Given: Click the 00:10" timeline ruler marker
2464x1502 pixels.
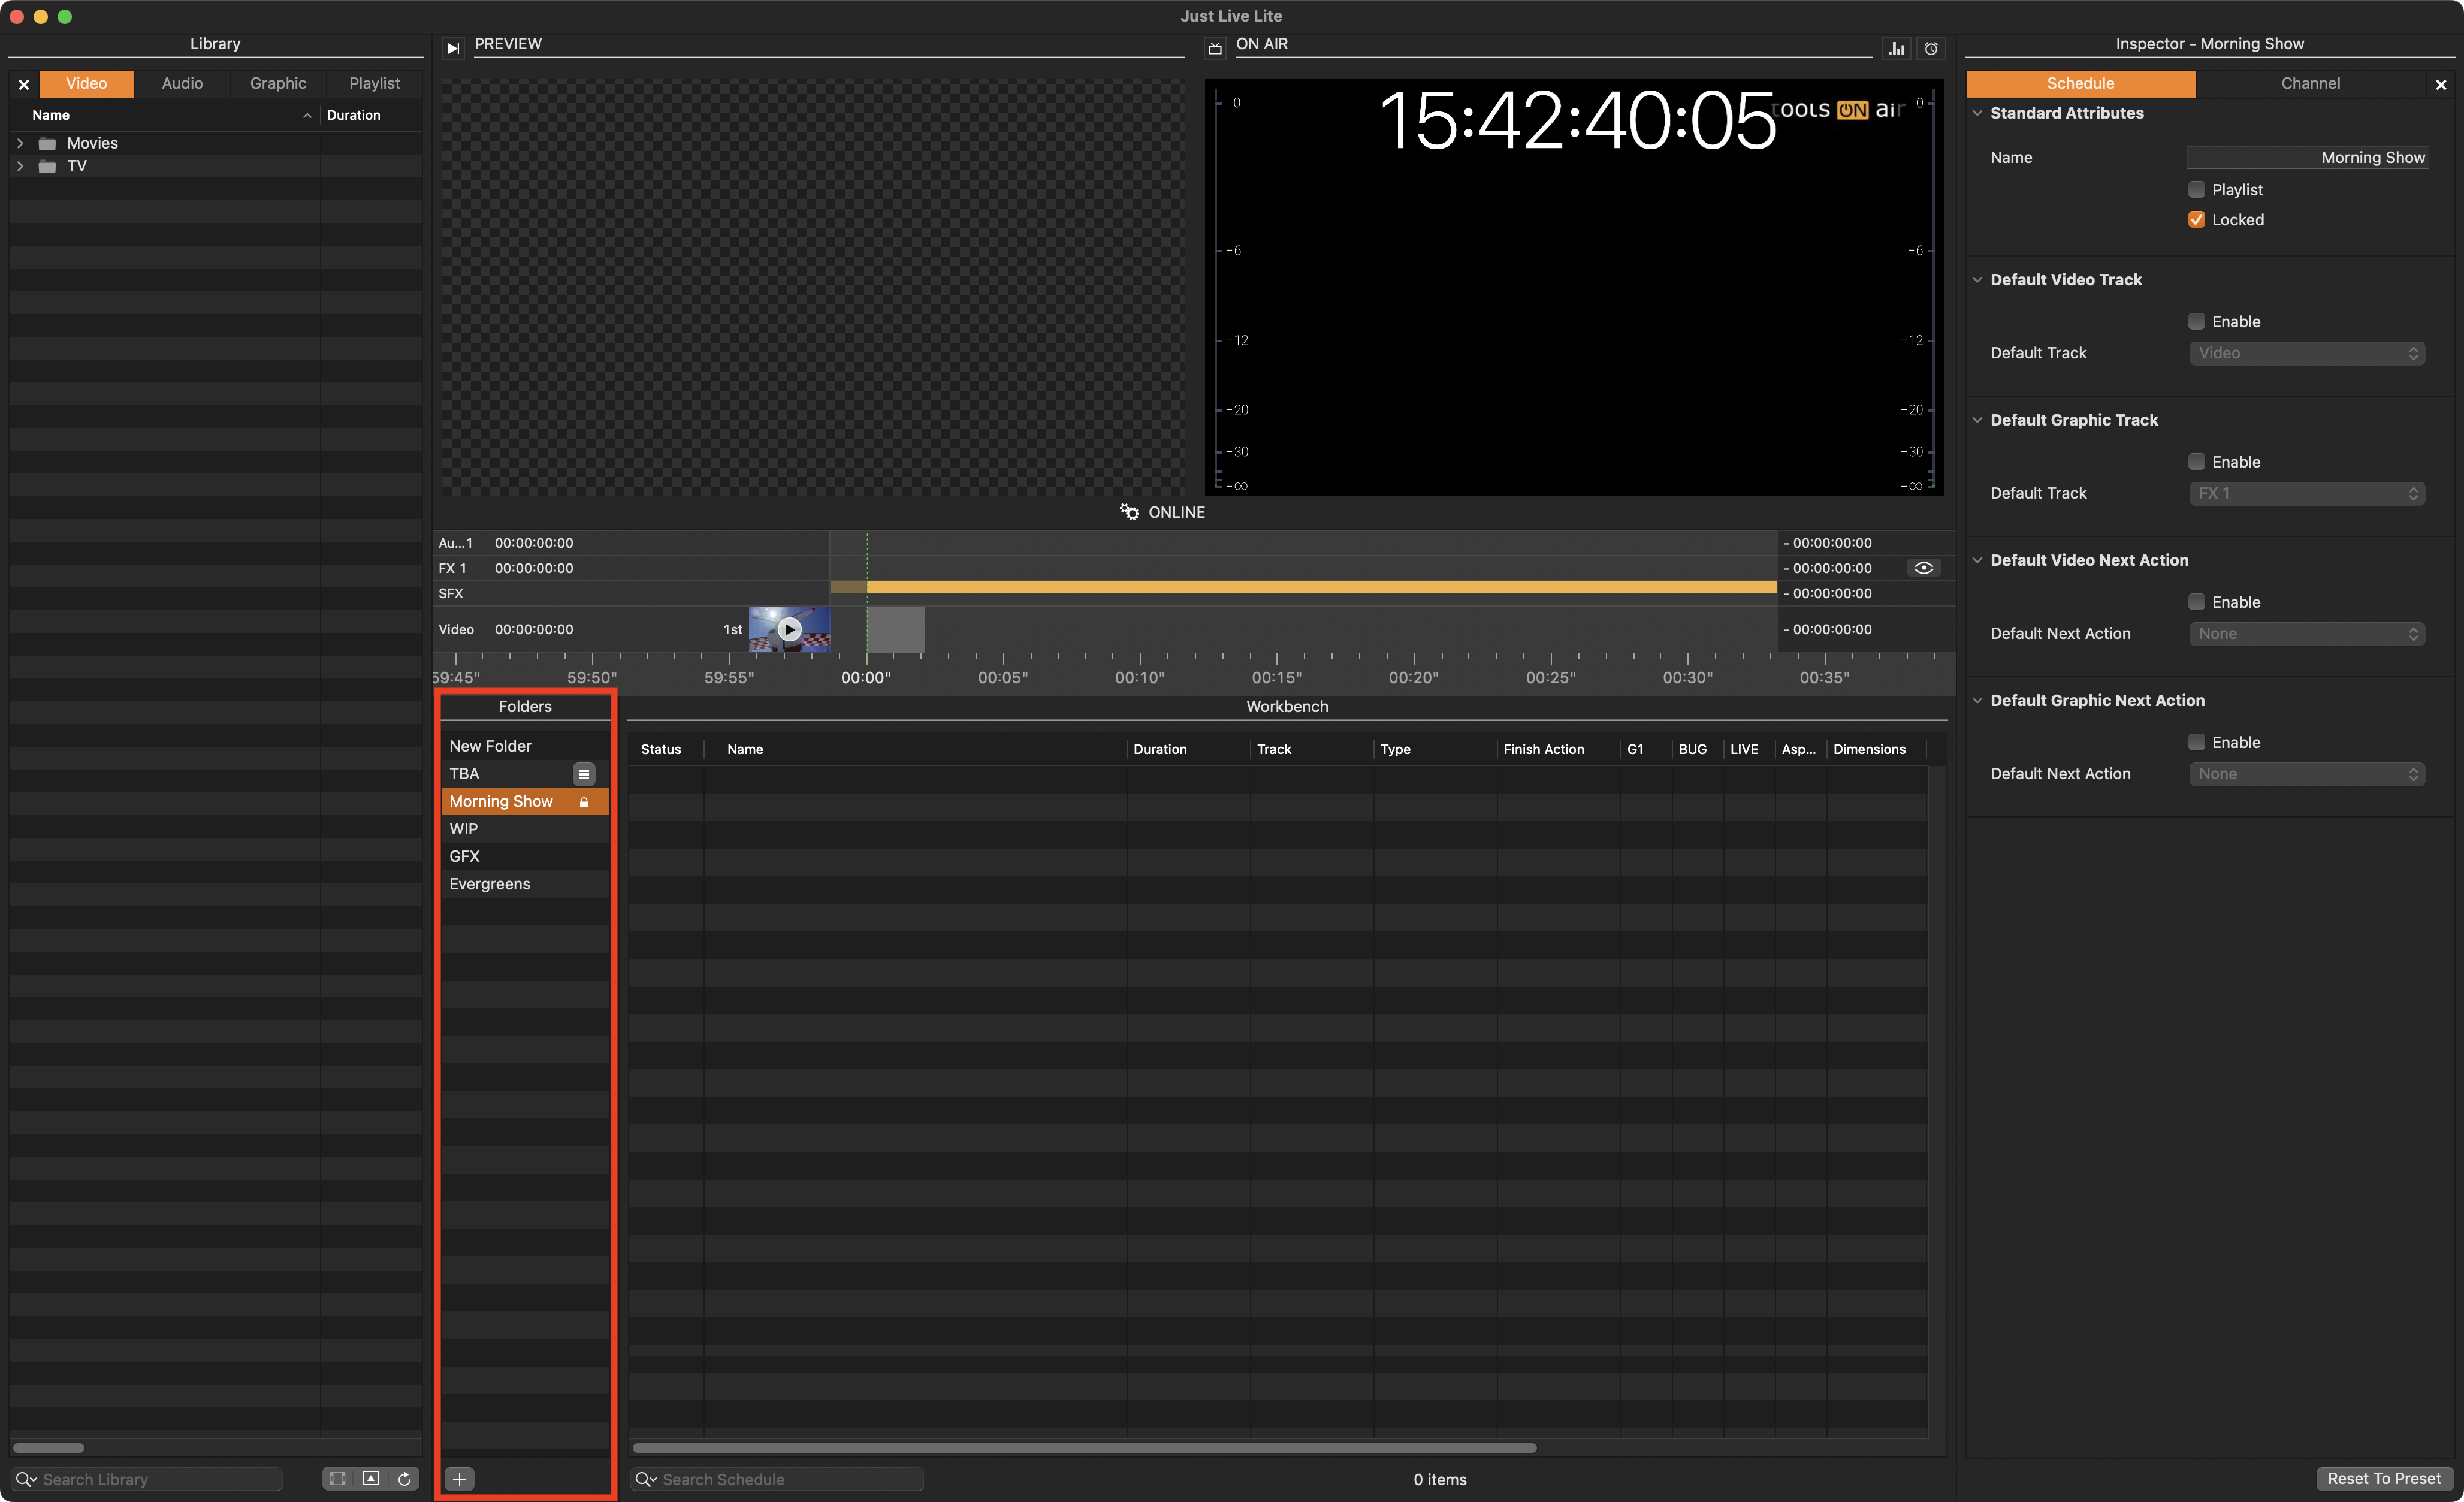Looking at the screenshot, I should click(x=1140, y=677).
